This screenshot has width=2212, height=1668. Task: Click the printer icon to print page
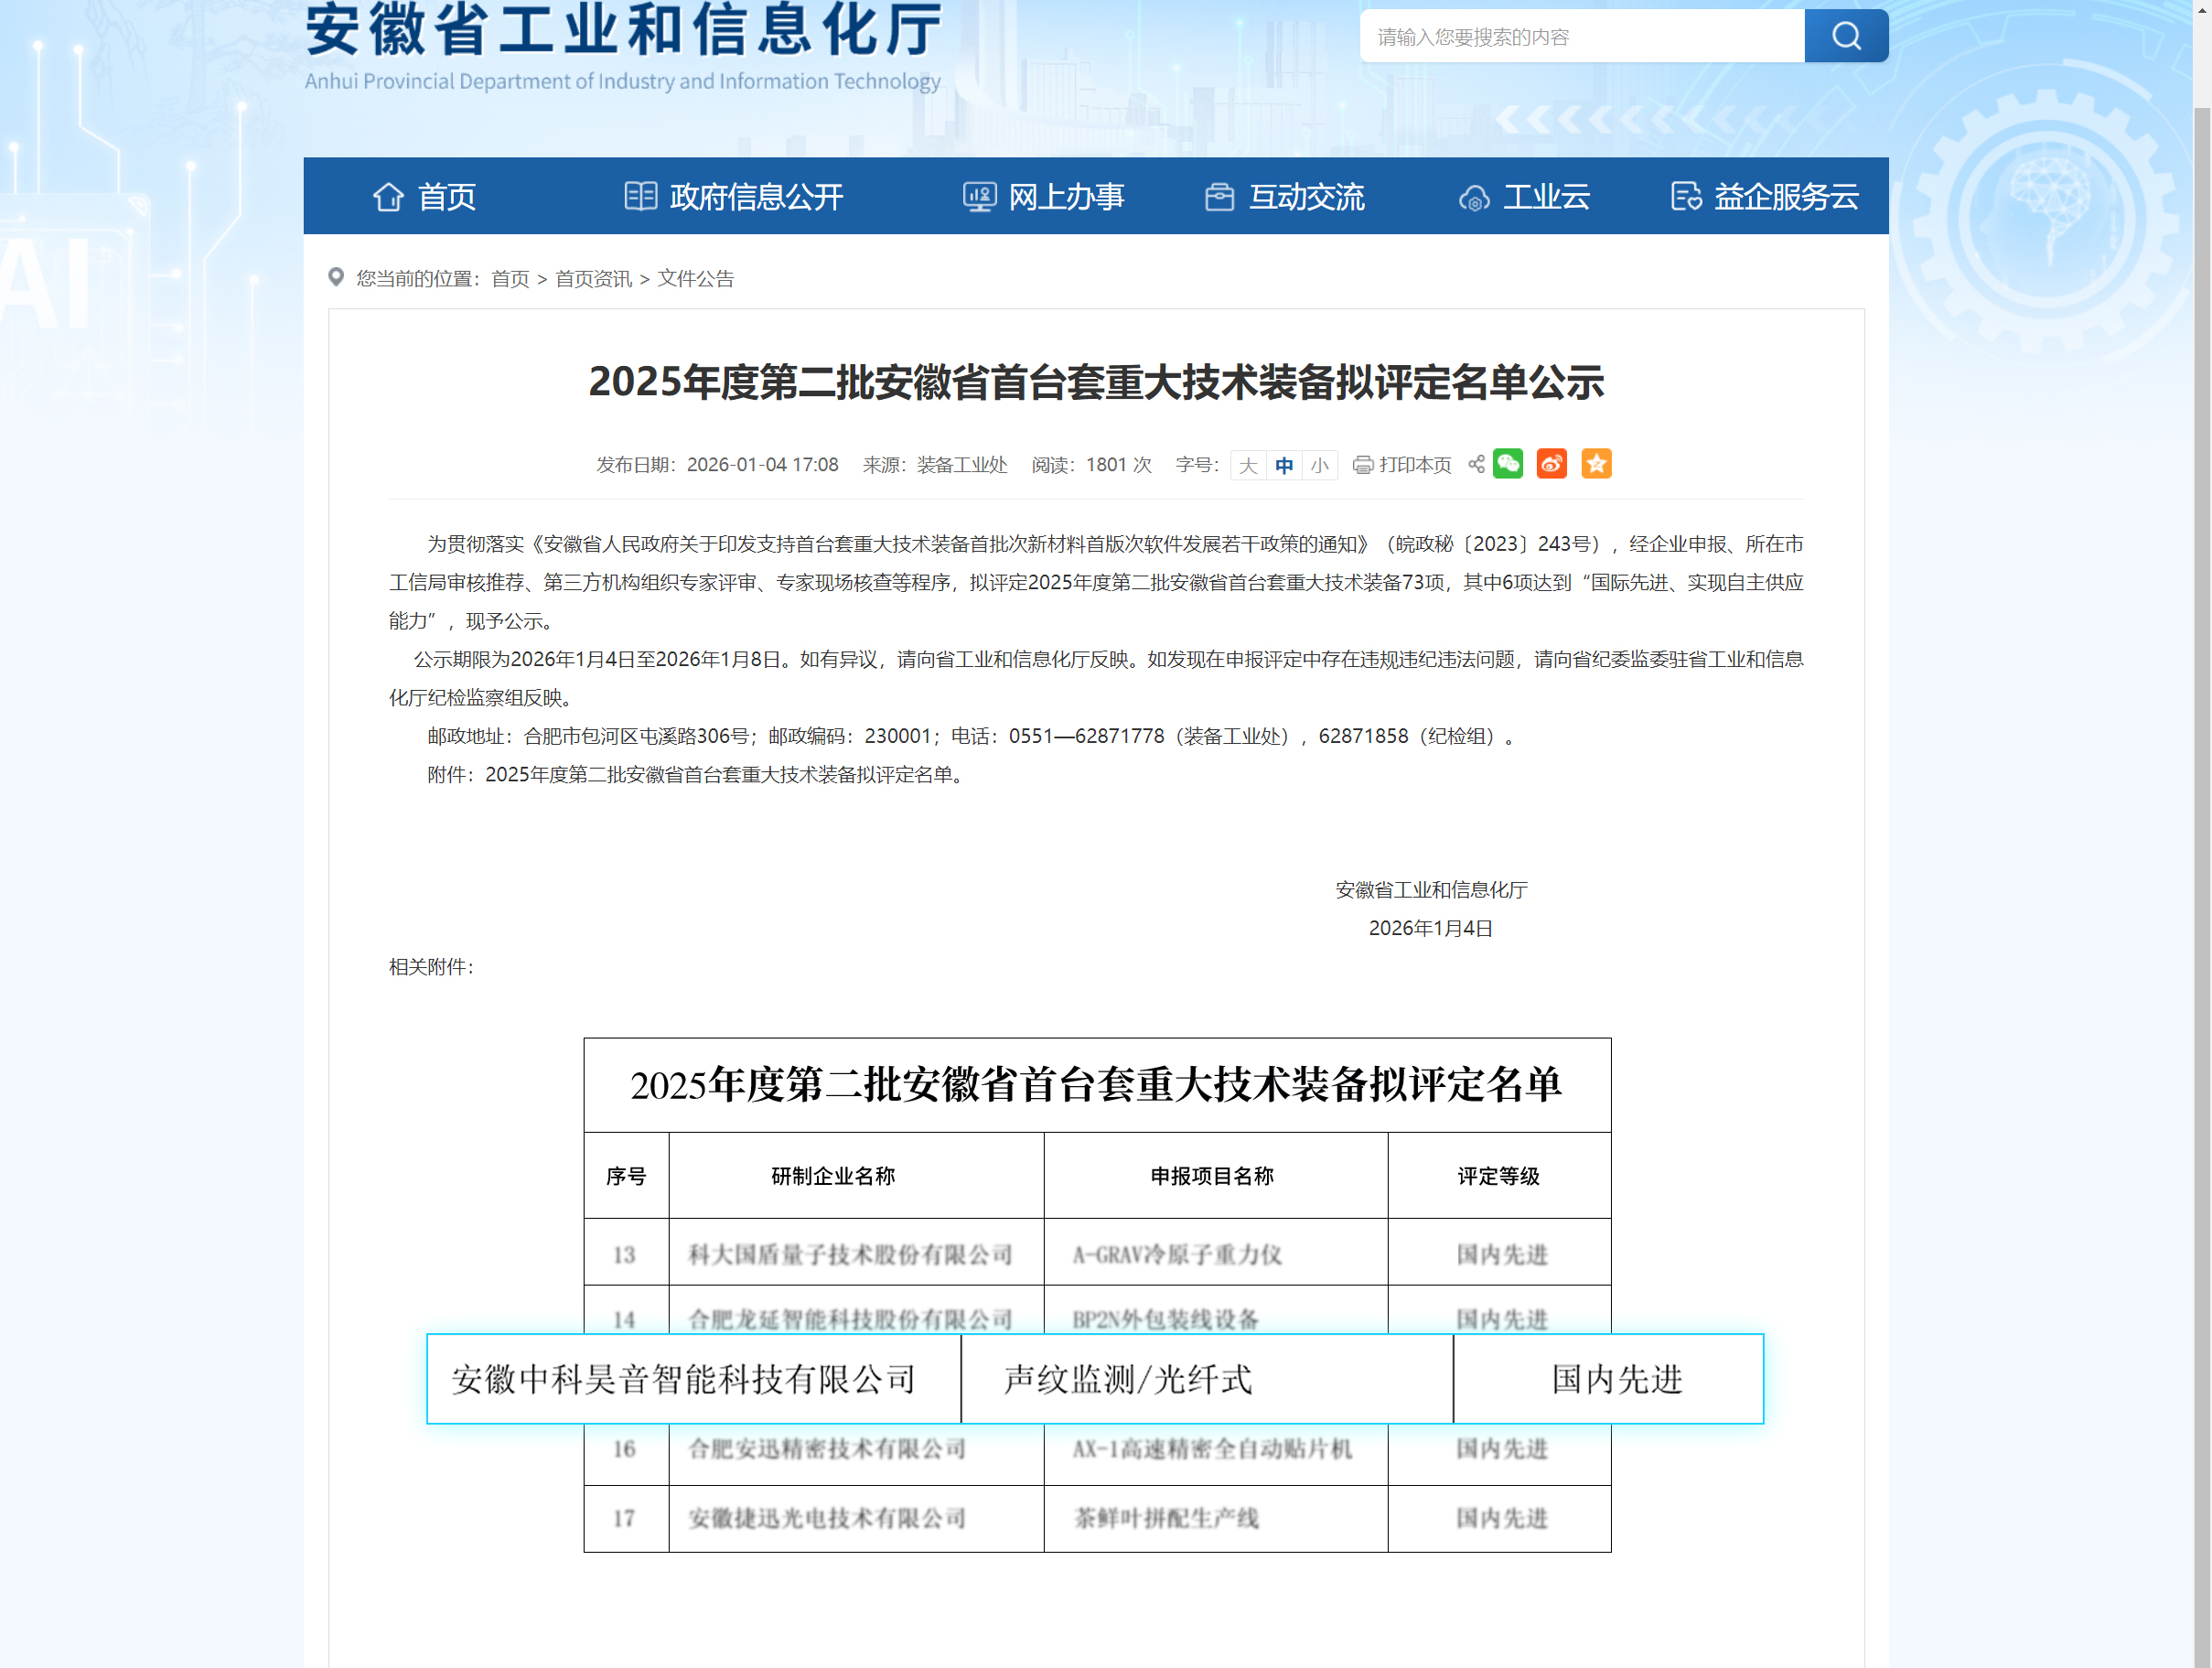(x=1362, y=465)
